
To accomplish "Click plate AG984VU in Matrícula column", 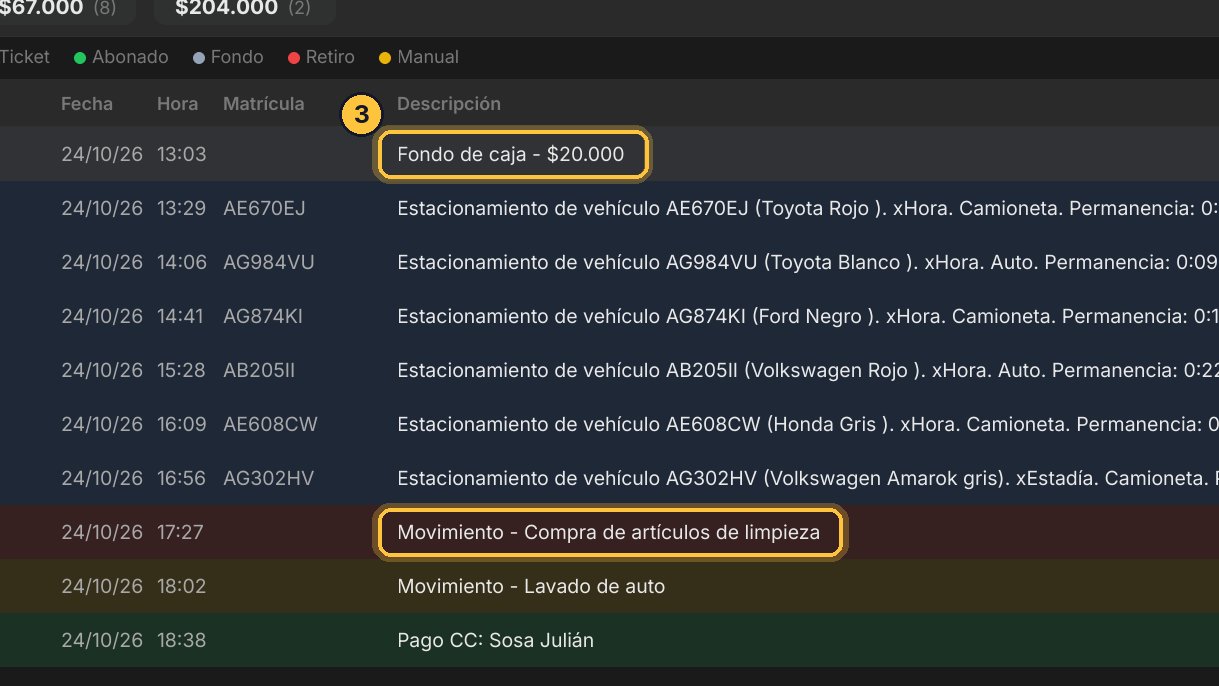I will click(x=269, y=262).
